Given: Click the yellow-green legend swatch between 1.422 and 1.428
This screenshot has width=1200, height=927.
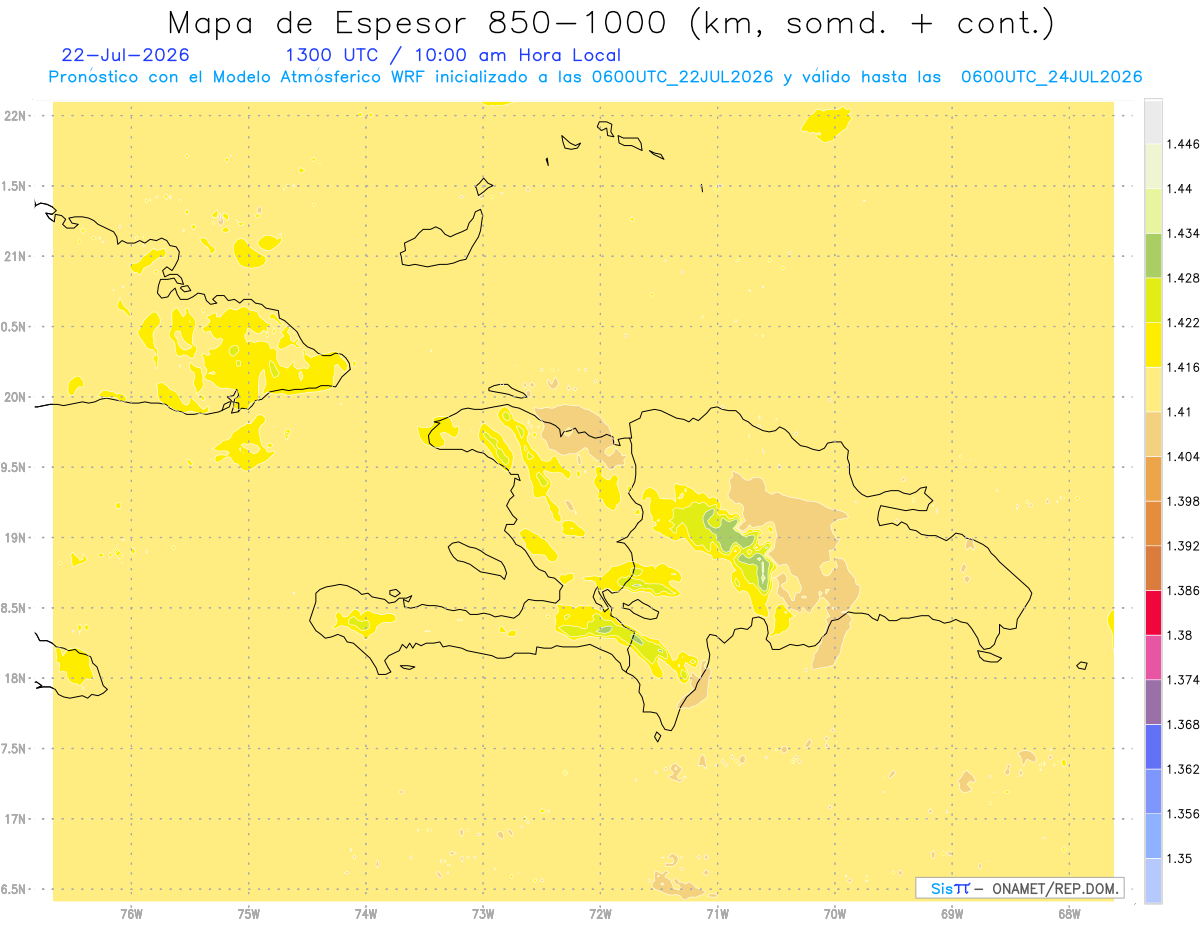Looking at the screenshot, I should click(1153, 300).
